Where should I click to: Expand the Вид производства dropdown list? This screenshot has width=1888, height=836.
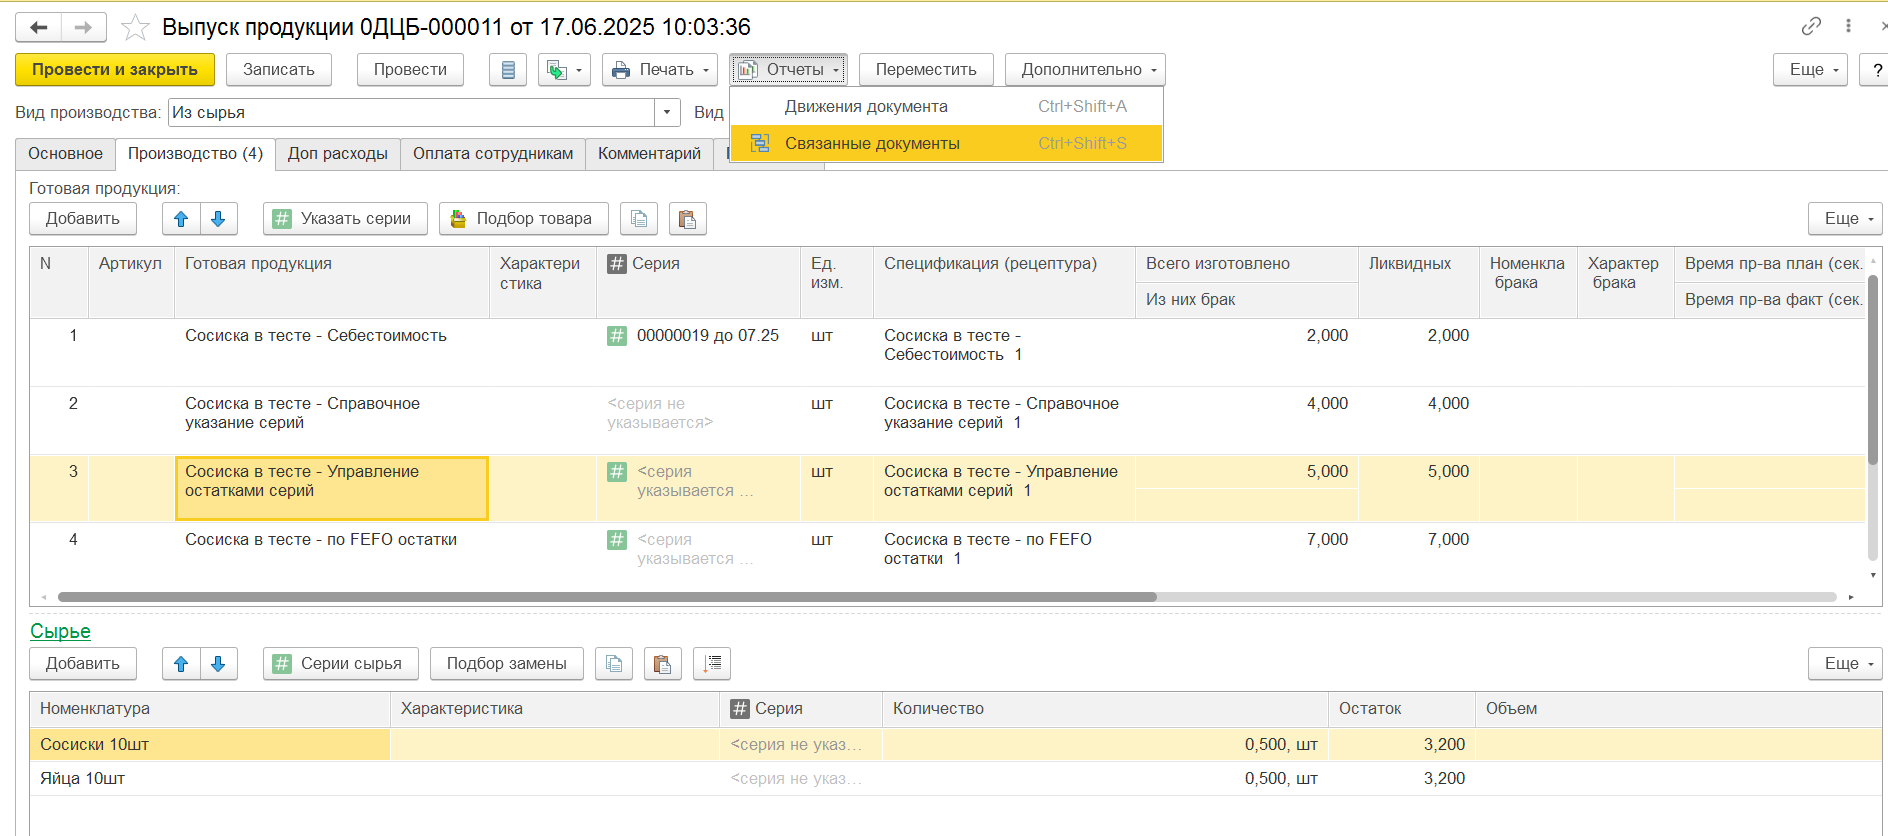point(667,113)
